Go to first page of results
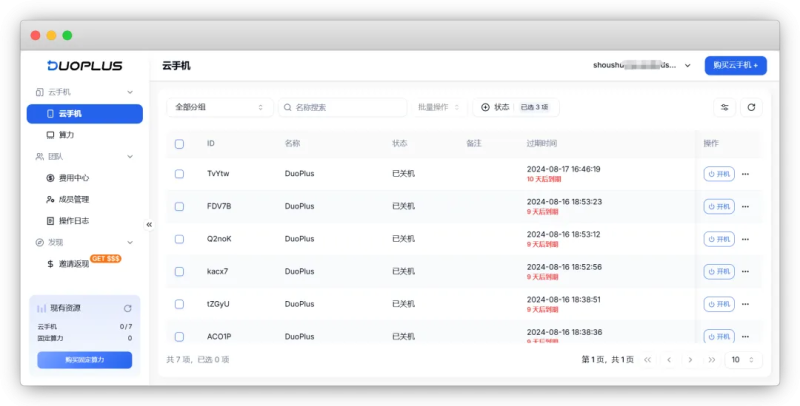The image size is (800, 406). tap(647, 360)
